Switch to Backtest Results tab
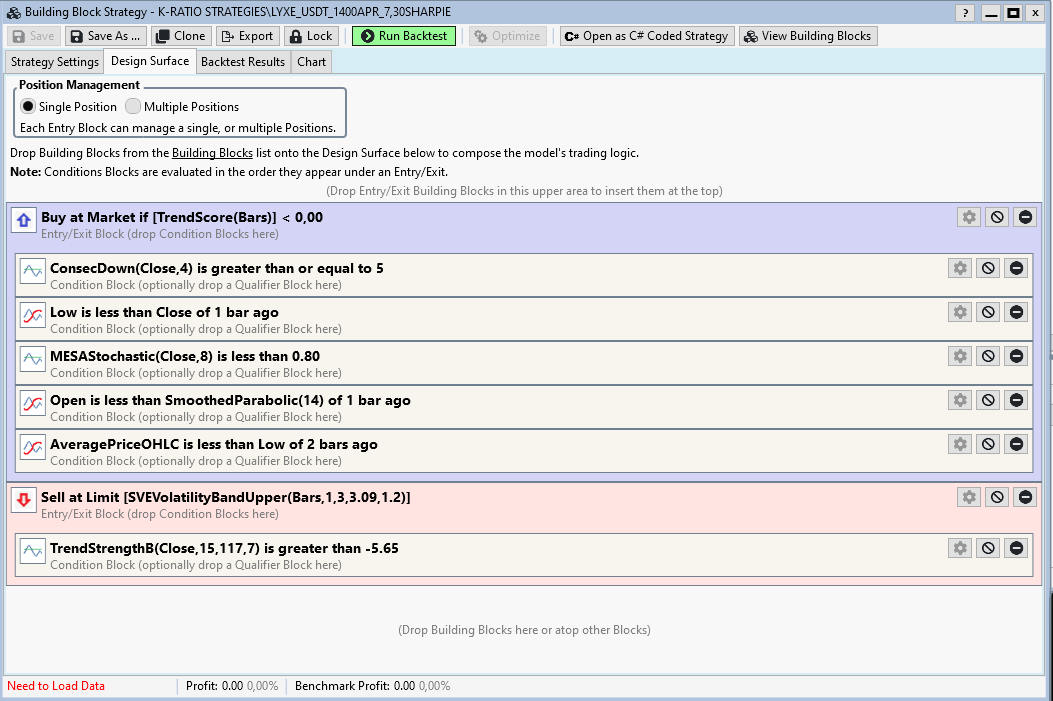1053x701 pixels. tap(243, 62)
